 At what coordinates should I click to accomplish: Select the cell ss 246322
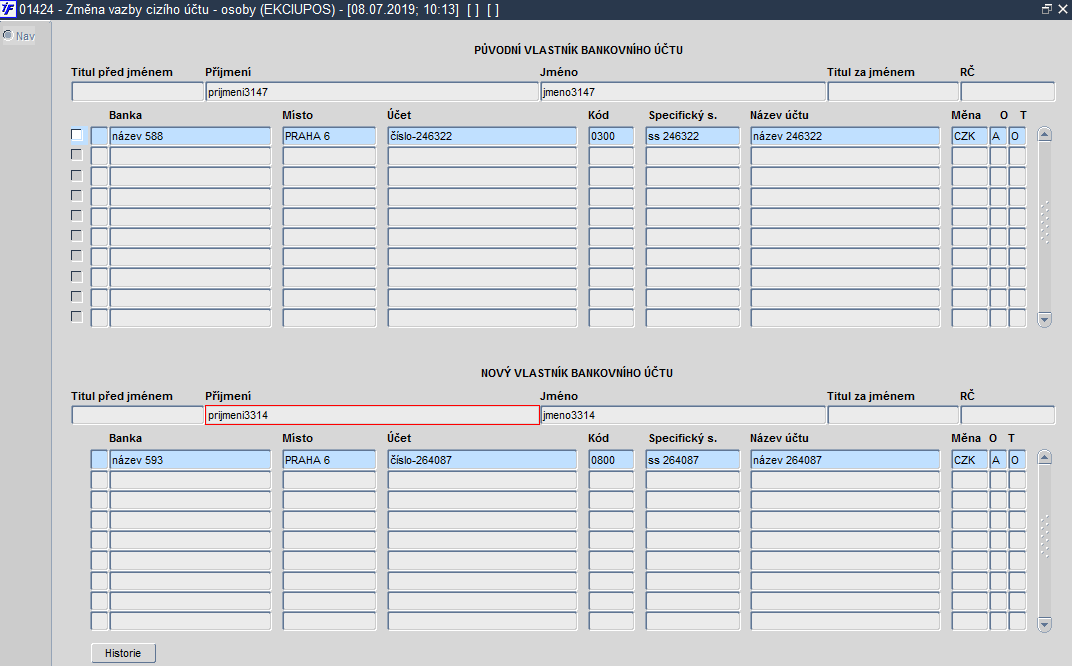(693, 136)
